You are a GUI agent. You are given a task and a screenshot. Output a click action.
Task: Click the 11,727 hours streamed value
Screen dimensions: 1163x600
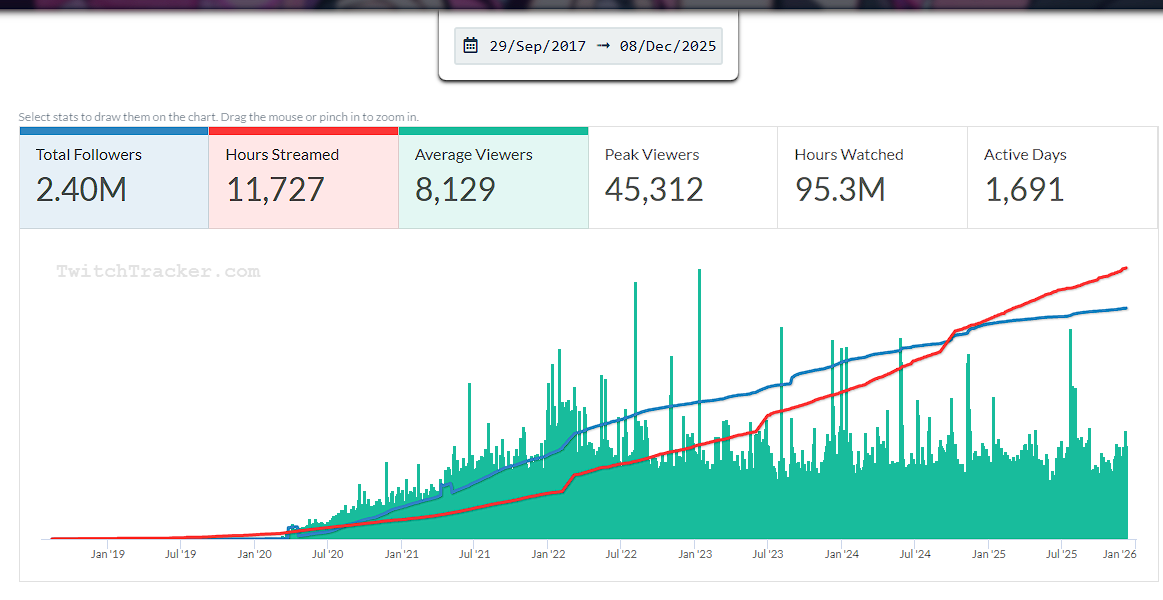(x=275, y=190)
